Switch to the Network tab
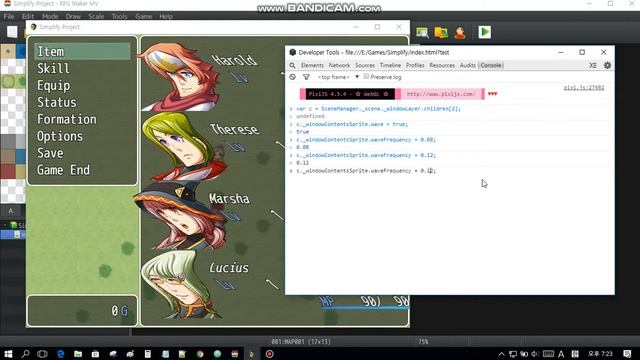Viewport: 640px width, 360px height. click(339, 65)
